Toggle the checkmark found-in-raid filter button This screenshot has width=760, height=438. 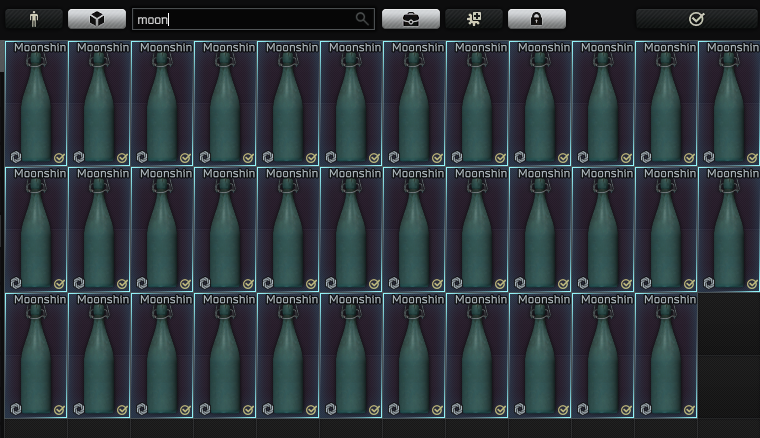pyautogui.click(x=697, y=19)
